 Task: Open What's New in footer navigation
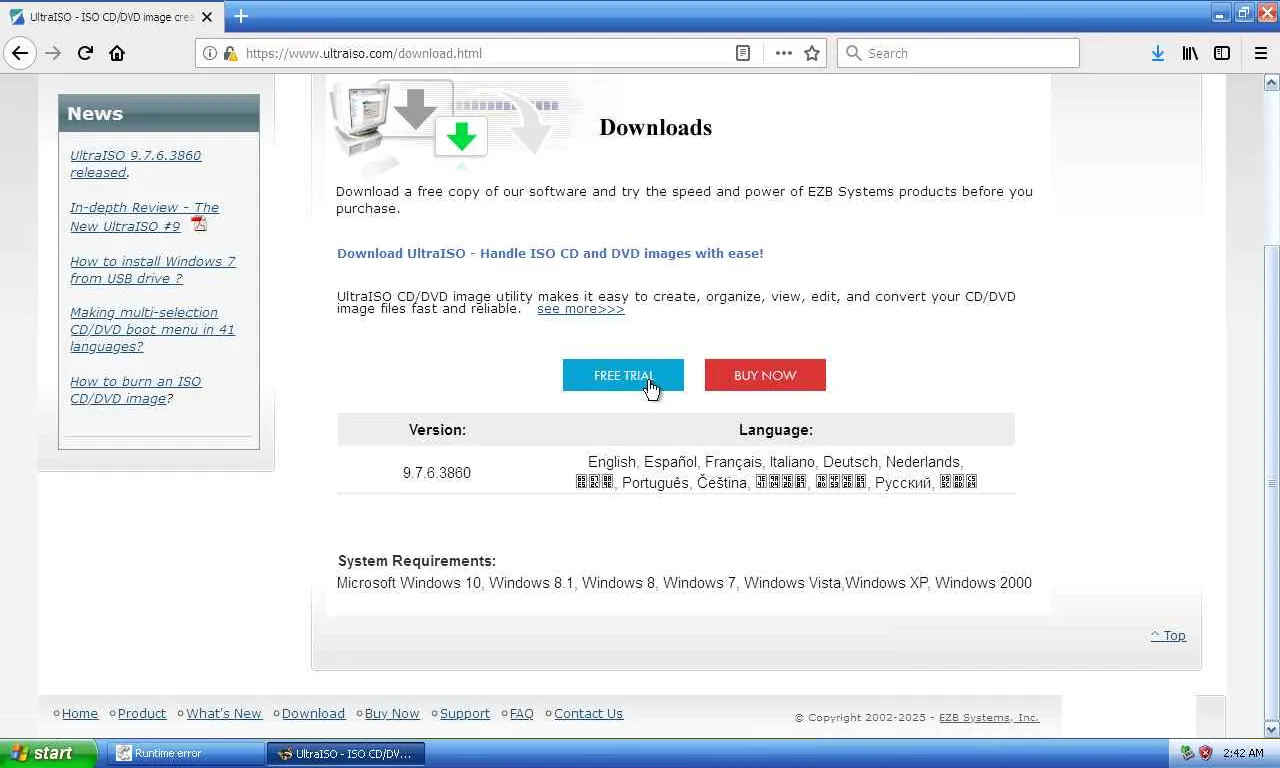tap(224, 713)
